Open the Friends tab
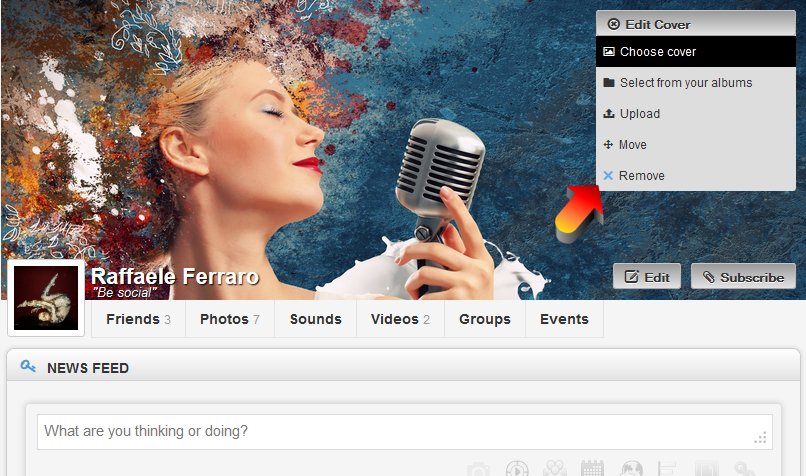 (138, 319)
